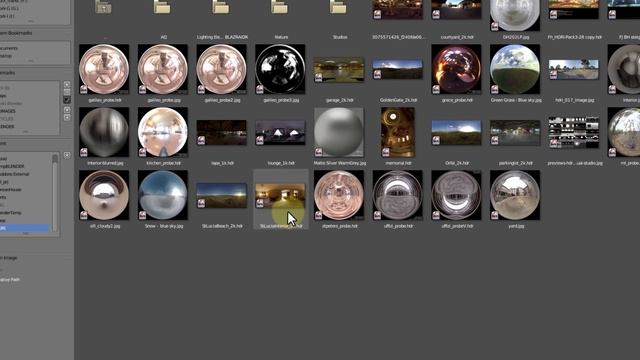Image resolution: width=640 pixels, height=360 pixels.
Task: Click the grace_probe.hdr file name
Action: click(457, 100)
